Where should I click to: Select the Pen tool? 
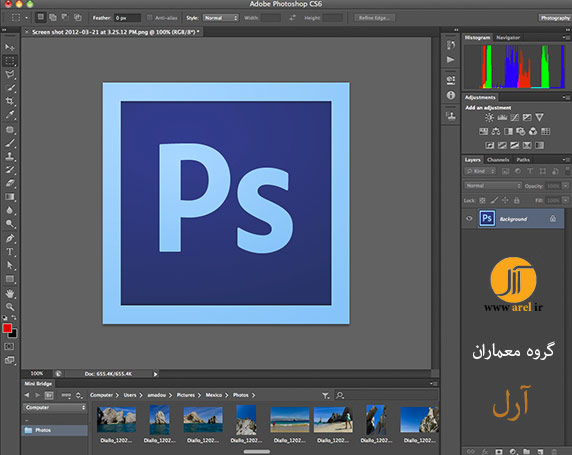pos(10,239)
